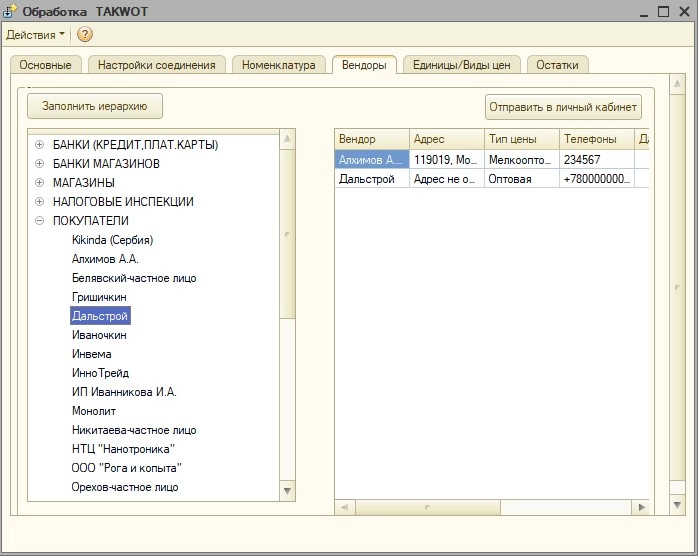The height and width of the screenshot is (556, 698).
Task: Expand the МАГАЗИНЫ group node
Action: (x=40, y=183)
